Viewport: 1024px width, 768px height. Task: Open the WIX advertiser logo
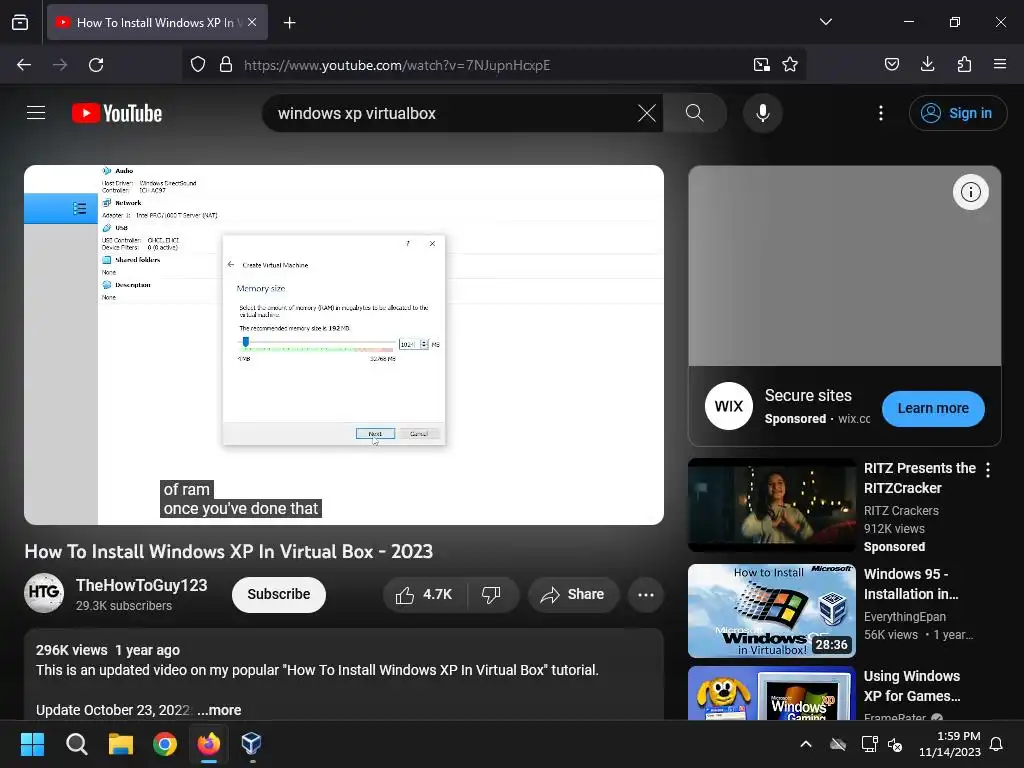click(x=729, y=406)
